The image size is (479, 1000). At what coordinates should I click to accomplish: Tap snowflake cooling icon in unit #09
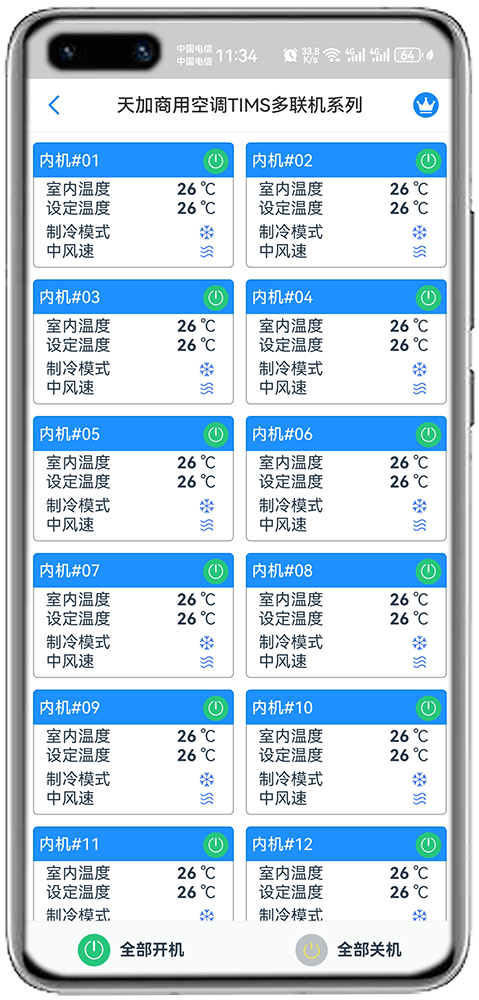coord(207,779)
